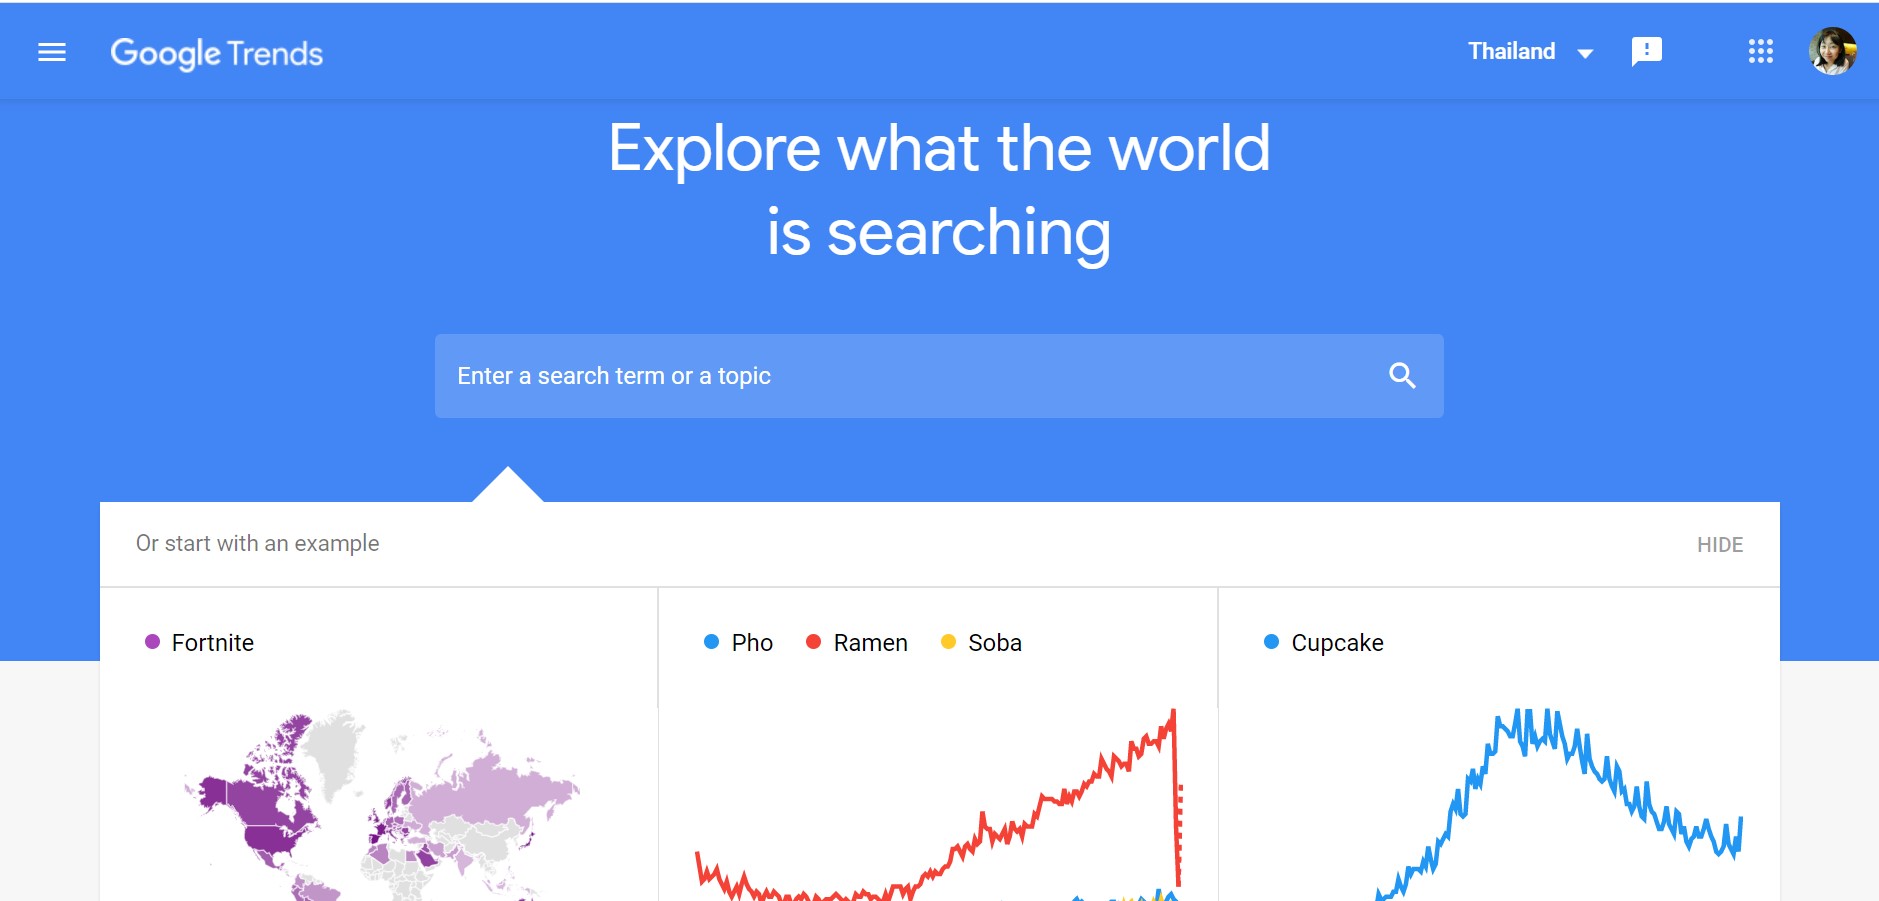Click the Pho search term label
Screen dimensions: 1879x901
(752, 643)
